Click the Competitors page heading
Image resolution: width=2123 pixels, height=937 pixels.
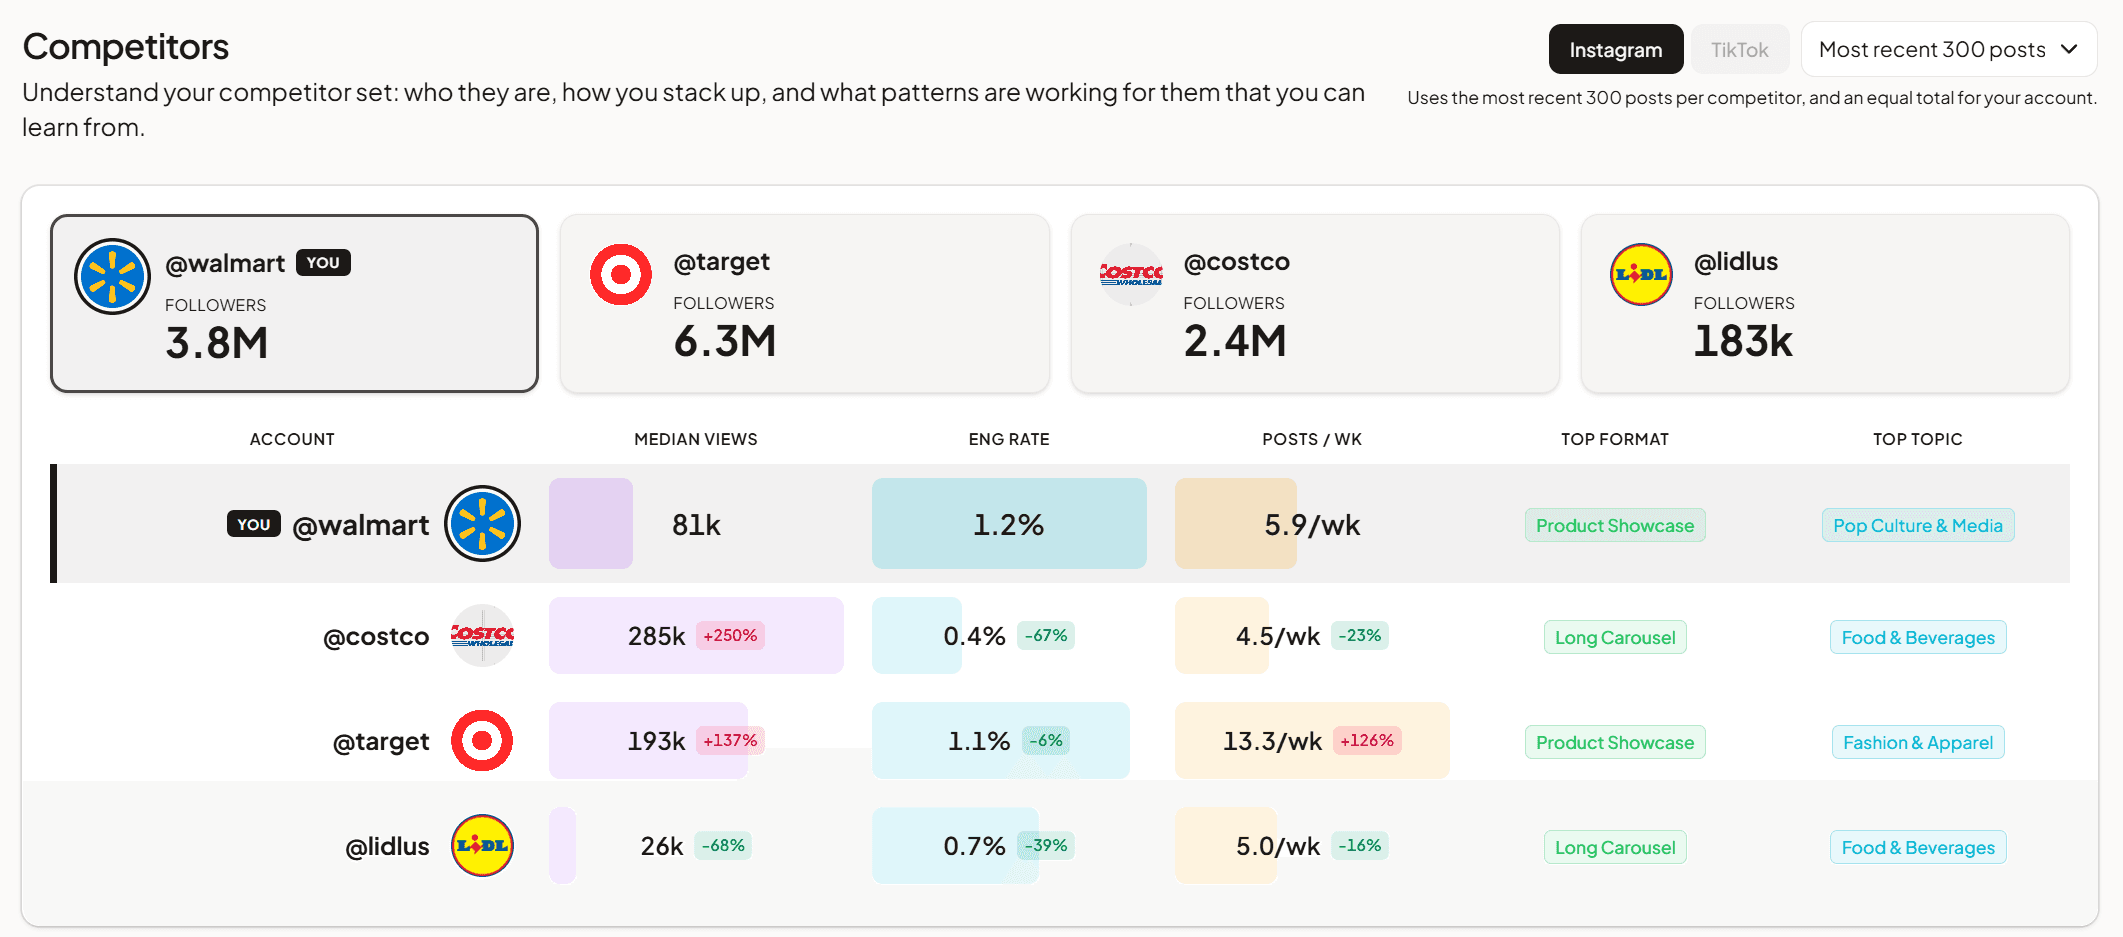click(x=126, y=47)
